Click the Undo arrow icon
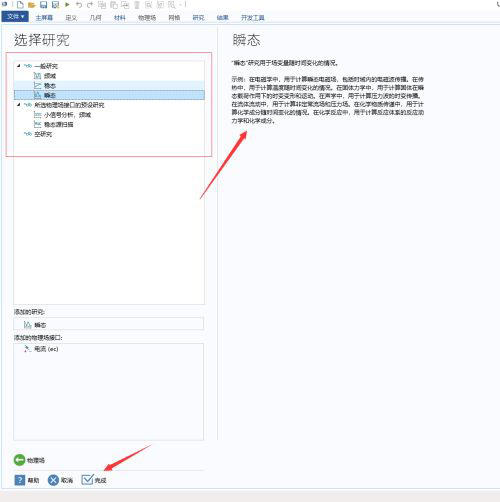This screenshot has width=500, height=502. (x=79, y=5)
